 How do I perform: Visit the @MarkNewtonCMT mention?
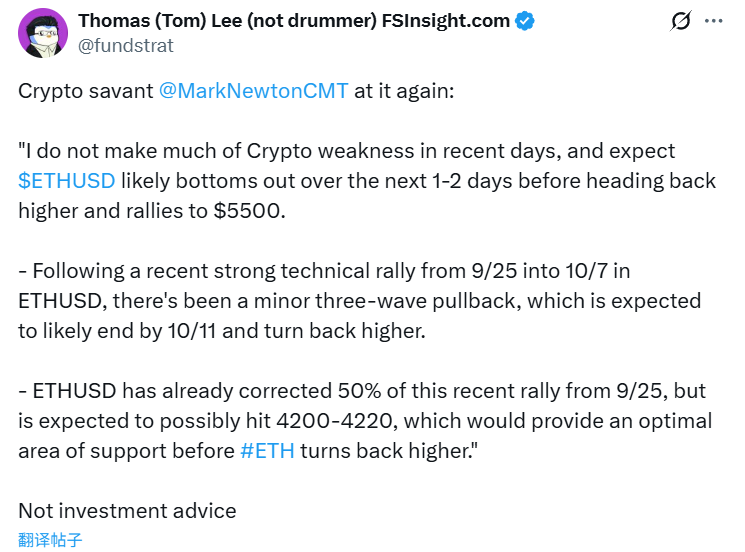(x=254, y=91)
